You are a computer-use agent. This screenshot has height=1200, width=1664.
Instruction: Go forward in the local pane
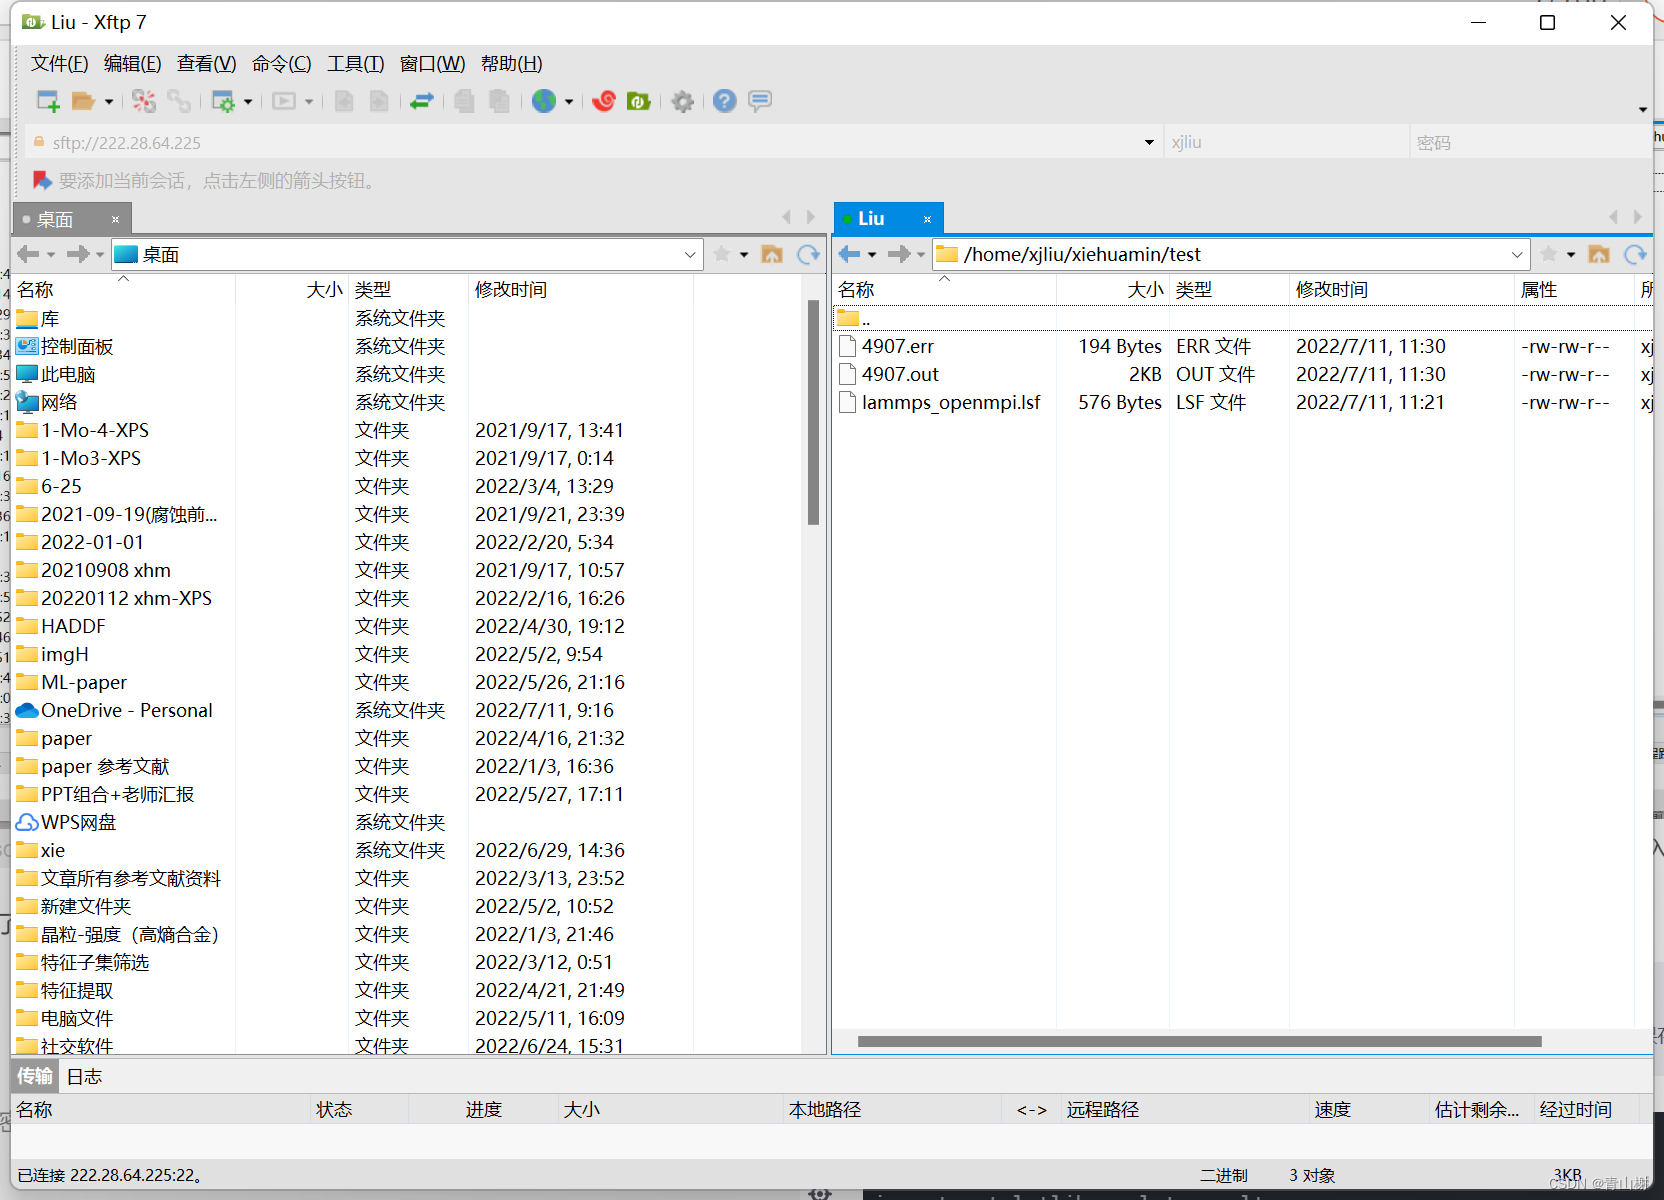point(78,255)
